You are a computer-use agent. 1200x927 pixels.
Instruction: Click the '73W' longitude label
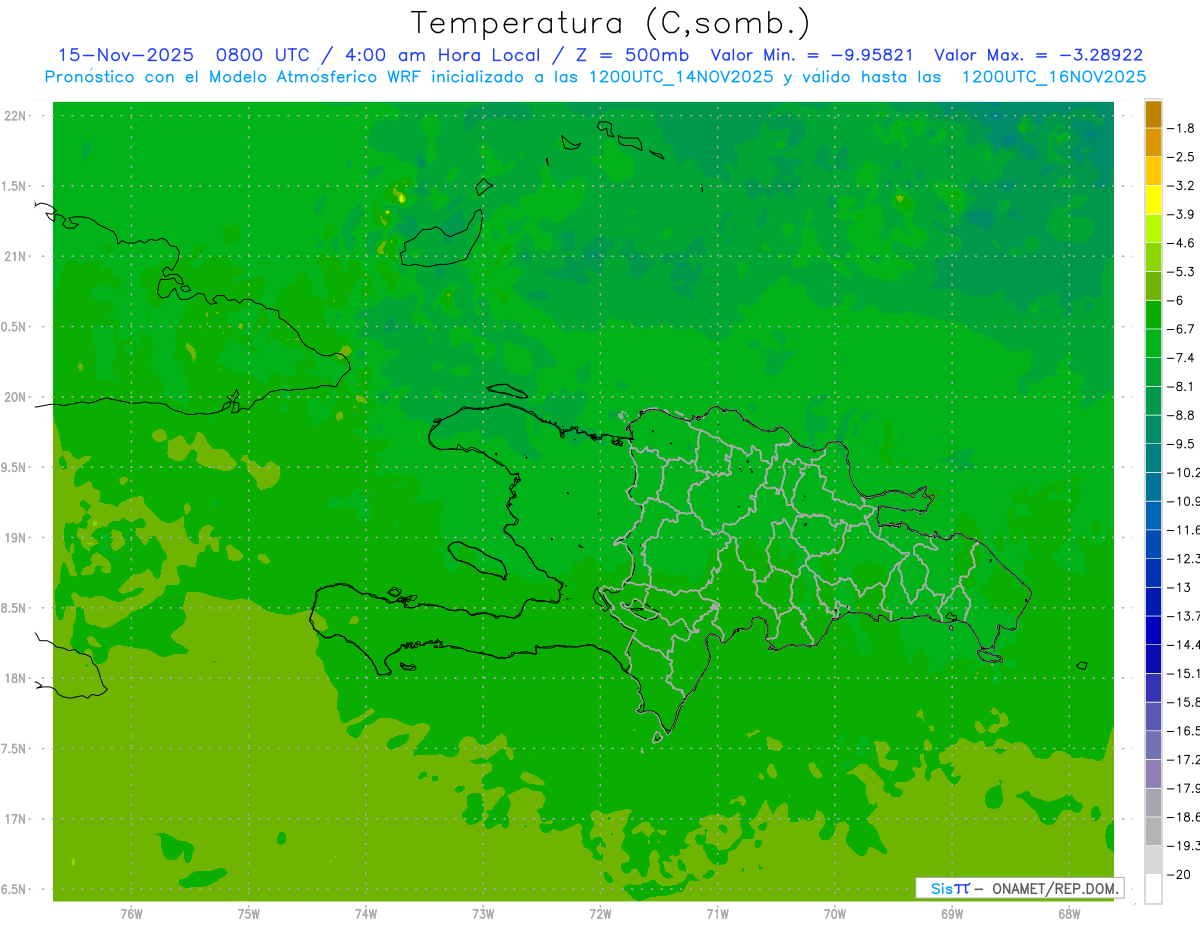[x=483, y=913]
